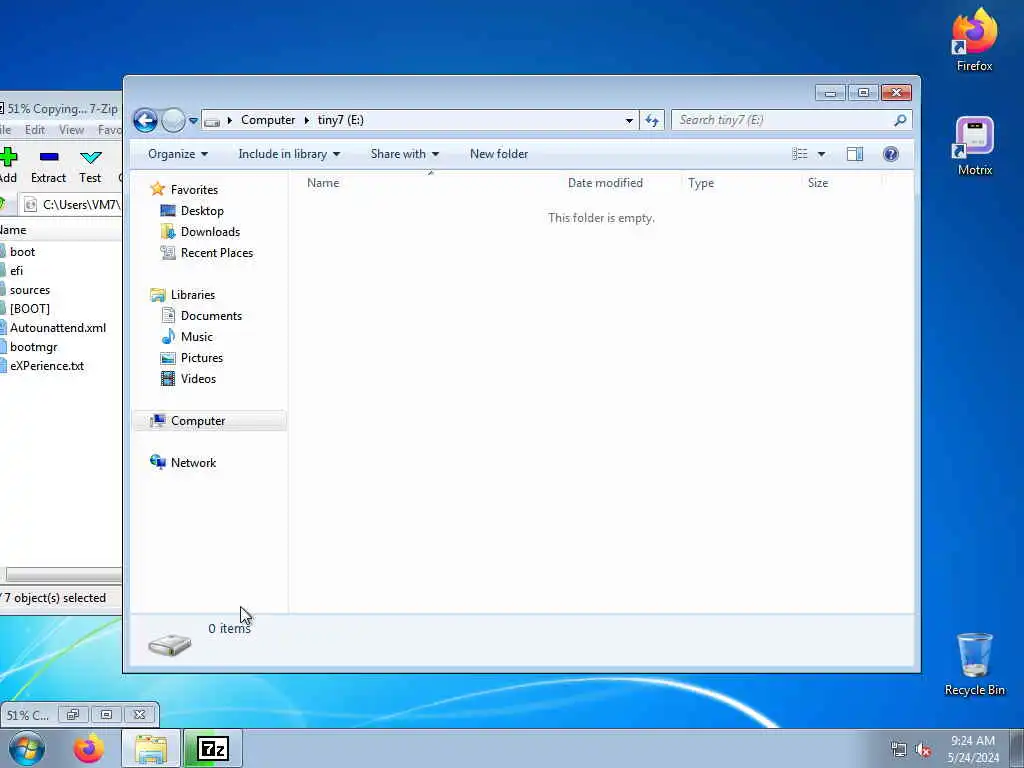Open the Organize menu
The height and width of the screenshot is (768, 1024).
tap(178, 154)
